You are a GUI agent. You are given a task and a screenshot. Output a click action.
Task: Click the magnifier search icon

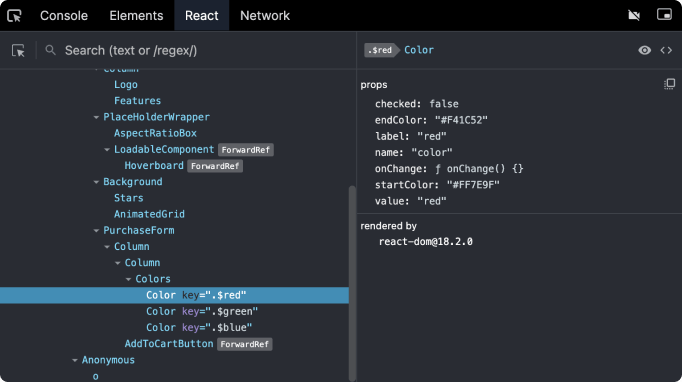point(50,50)
